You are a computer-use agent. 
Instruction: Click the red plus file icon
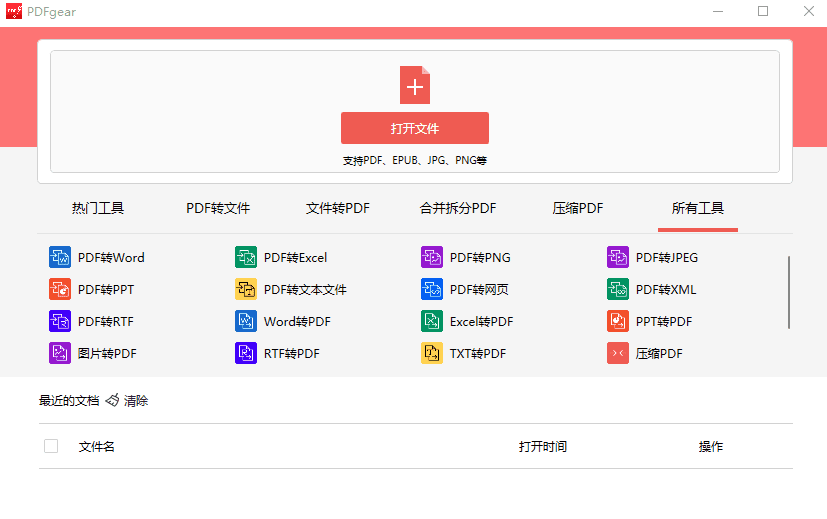414,85
